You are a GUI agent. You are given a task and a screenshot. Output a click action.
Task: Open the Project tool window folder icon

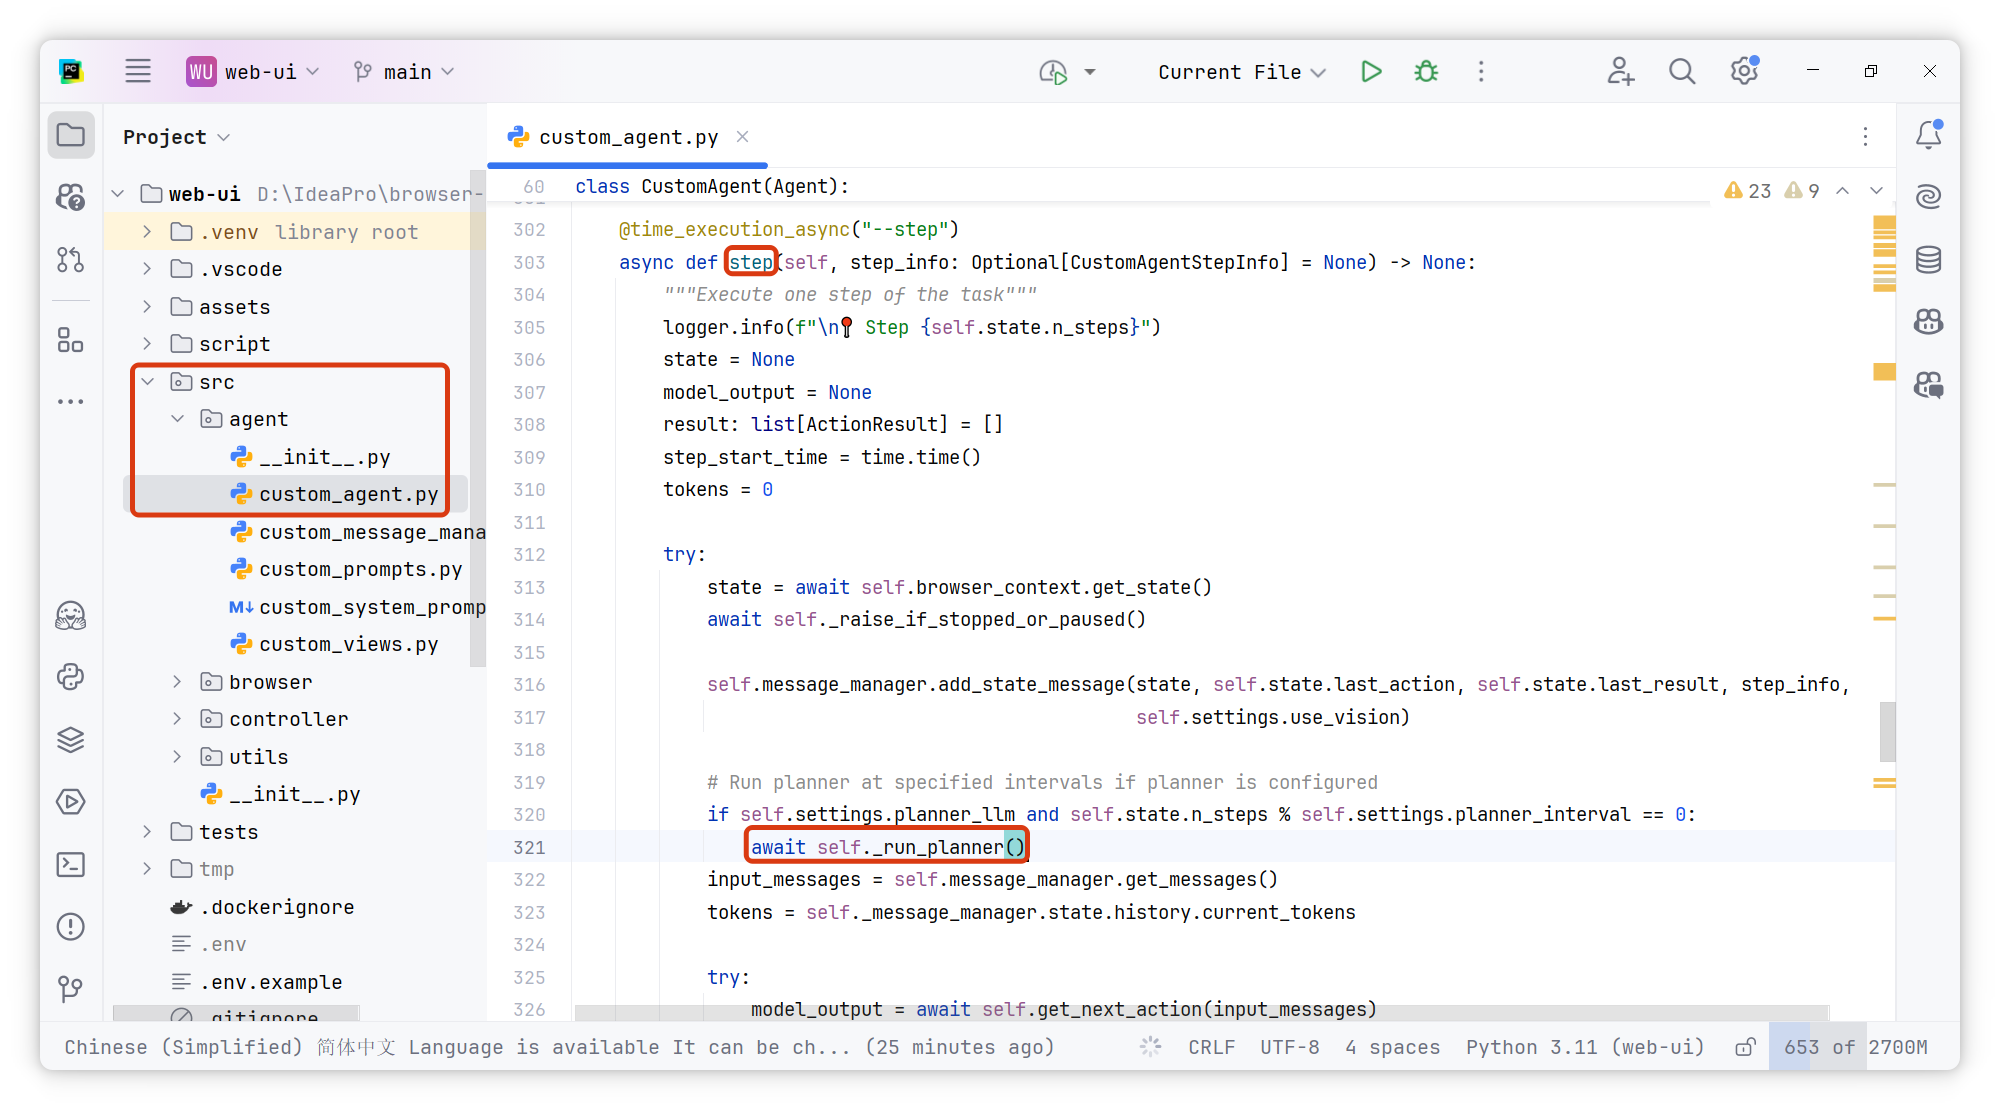coord(71,135)
